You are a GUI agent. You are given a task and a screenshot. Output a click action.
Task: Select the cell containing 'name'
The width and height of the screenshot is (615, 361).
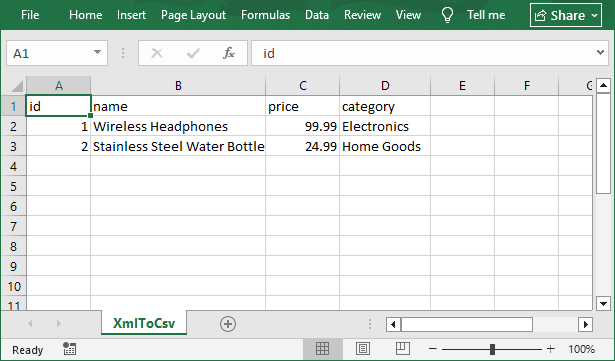pos(178,106)
